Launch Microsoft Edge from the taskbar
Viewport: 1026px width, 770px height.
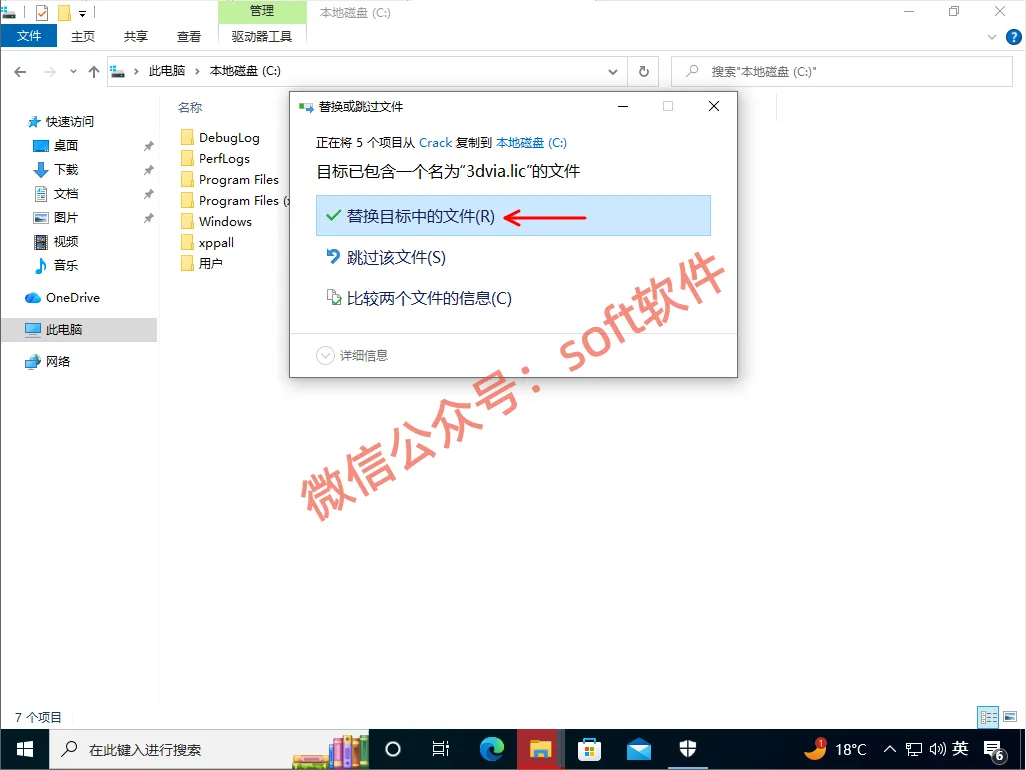point(491,750)
